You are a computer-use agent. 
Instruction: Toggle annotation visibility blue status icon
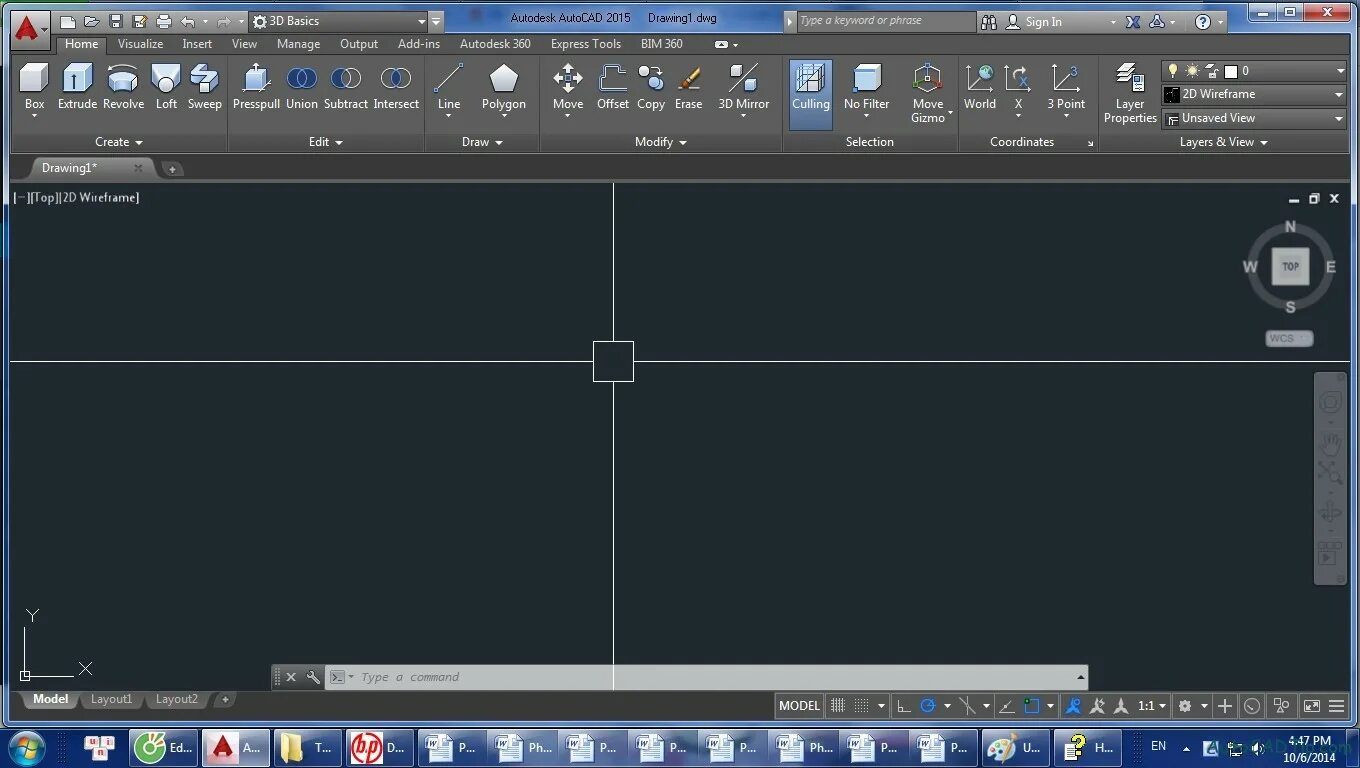(x=1074, y=705)
